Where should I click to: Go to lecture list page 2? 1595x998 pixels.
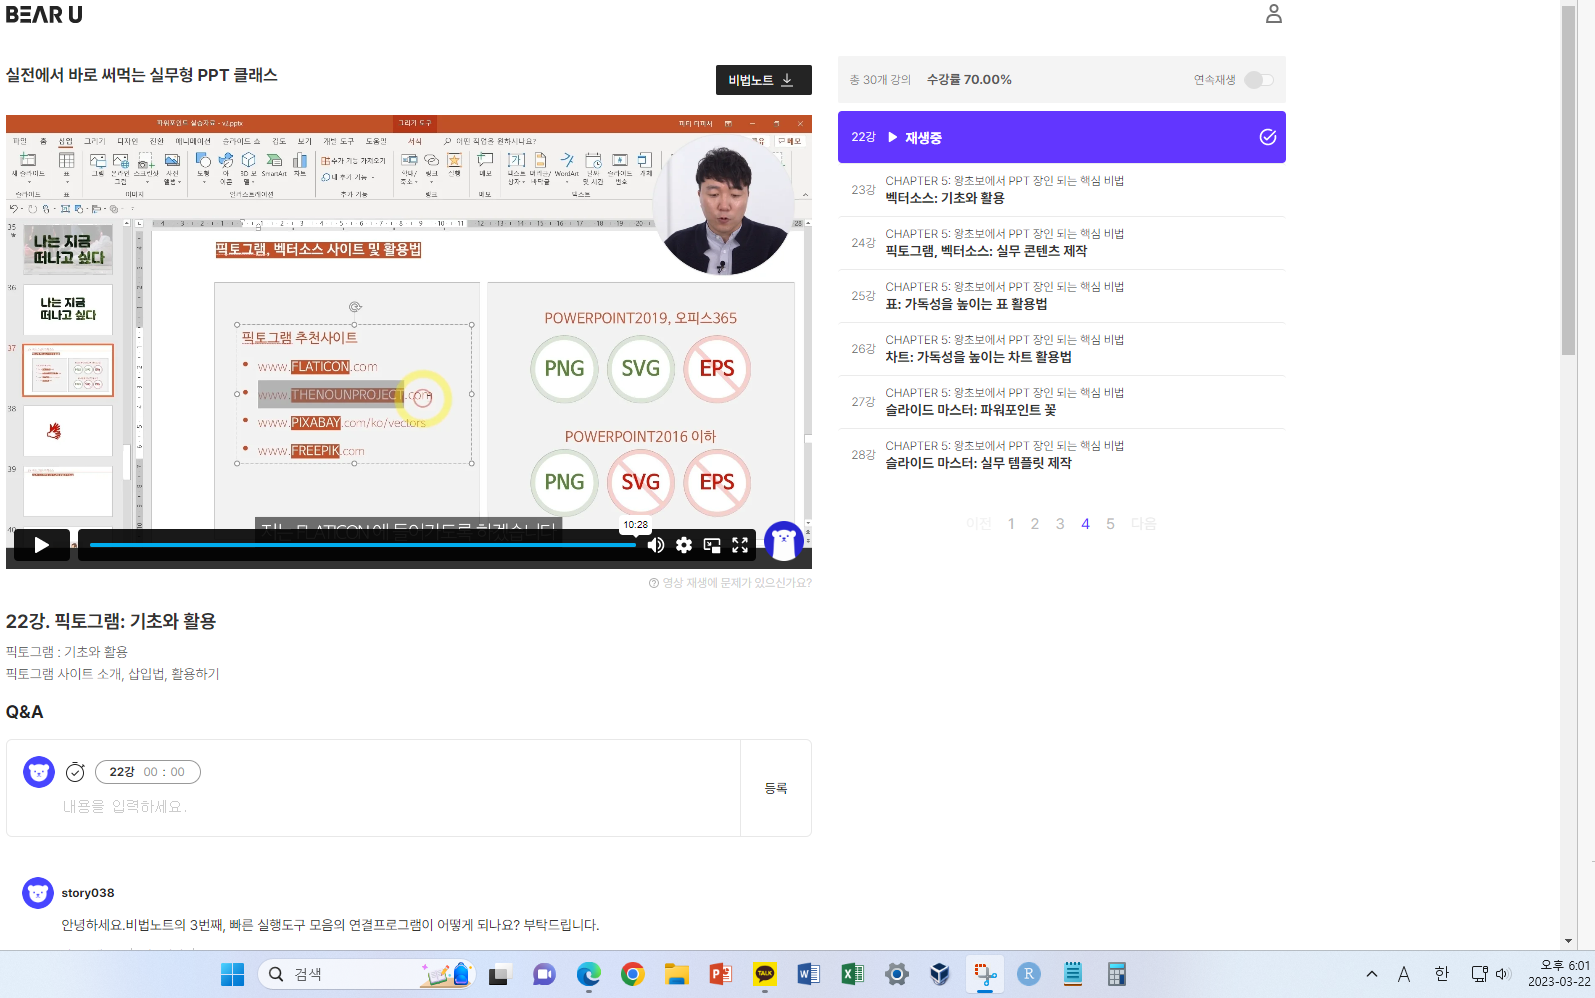tap(1035, 524)
